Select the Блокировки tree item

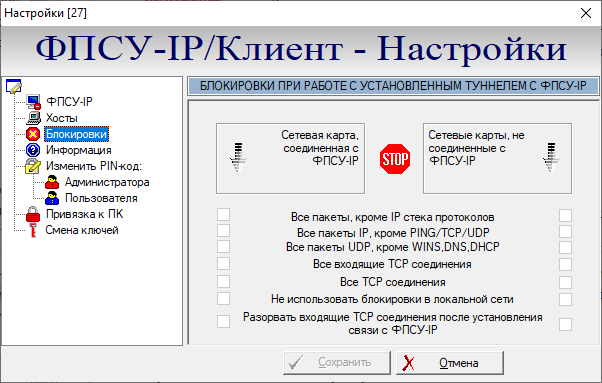76,134
